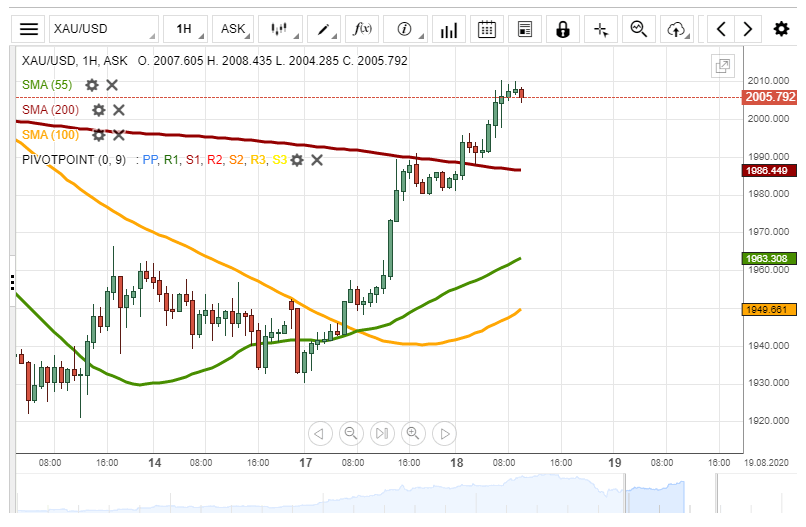Remove the SMA (55) indicator
Screen dimensions: 806x527
(112, 85)
